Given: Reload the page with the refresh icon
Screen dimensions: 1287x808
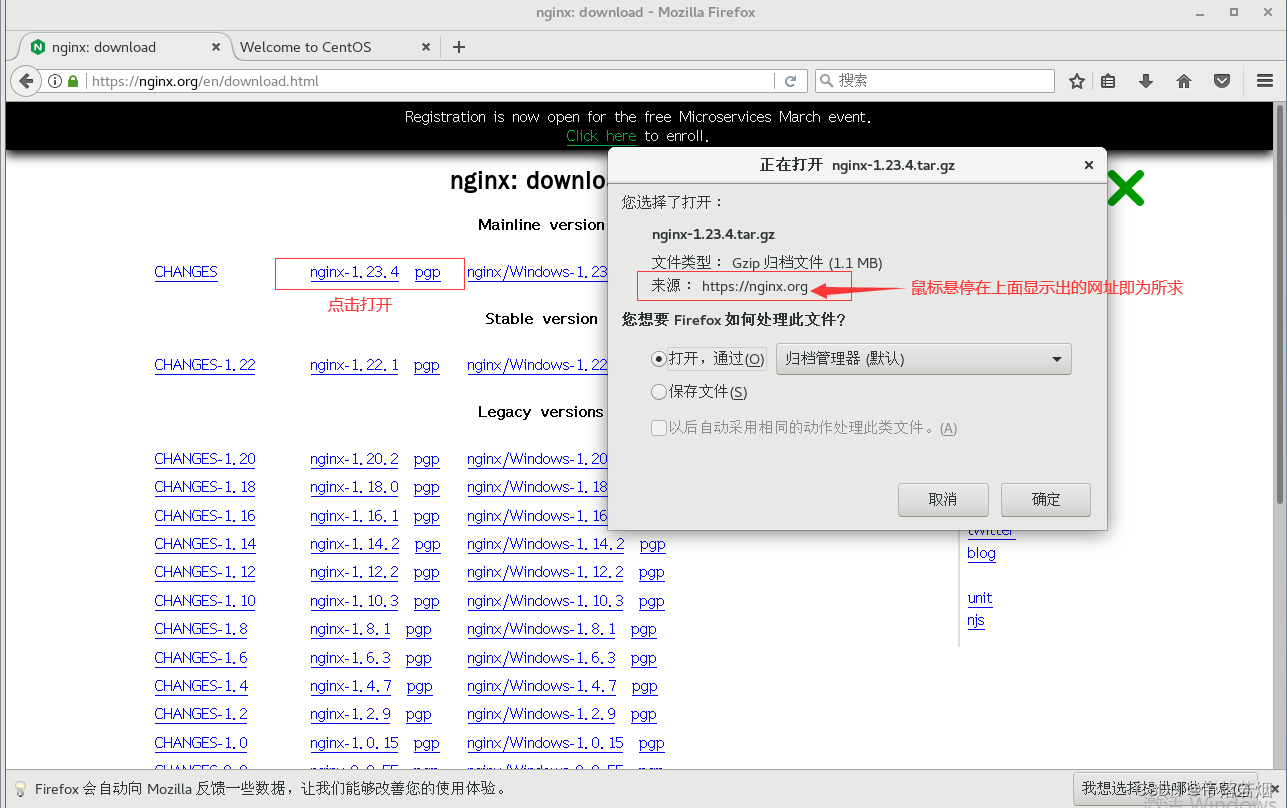Looking at the screenshot, I should click(x=790, y=81).
